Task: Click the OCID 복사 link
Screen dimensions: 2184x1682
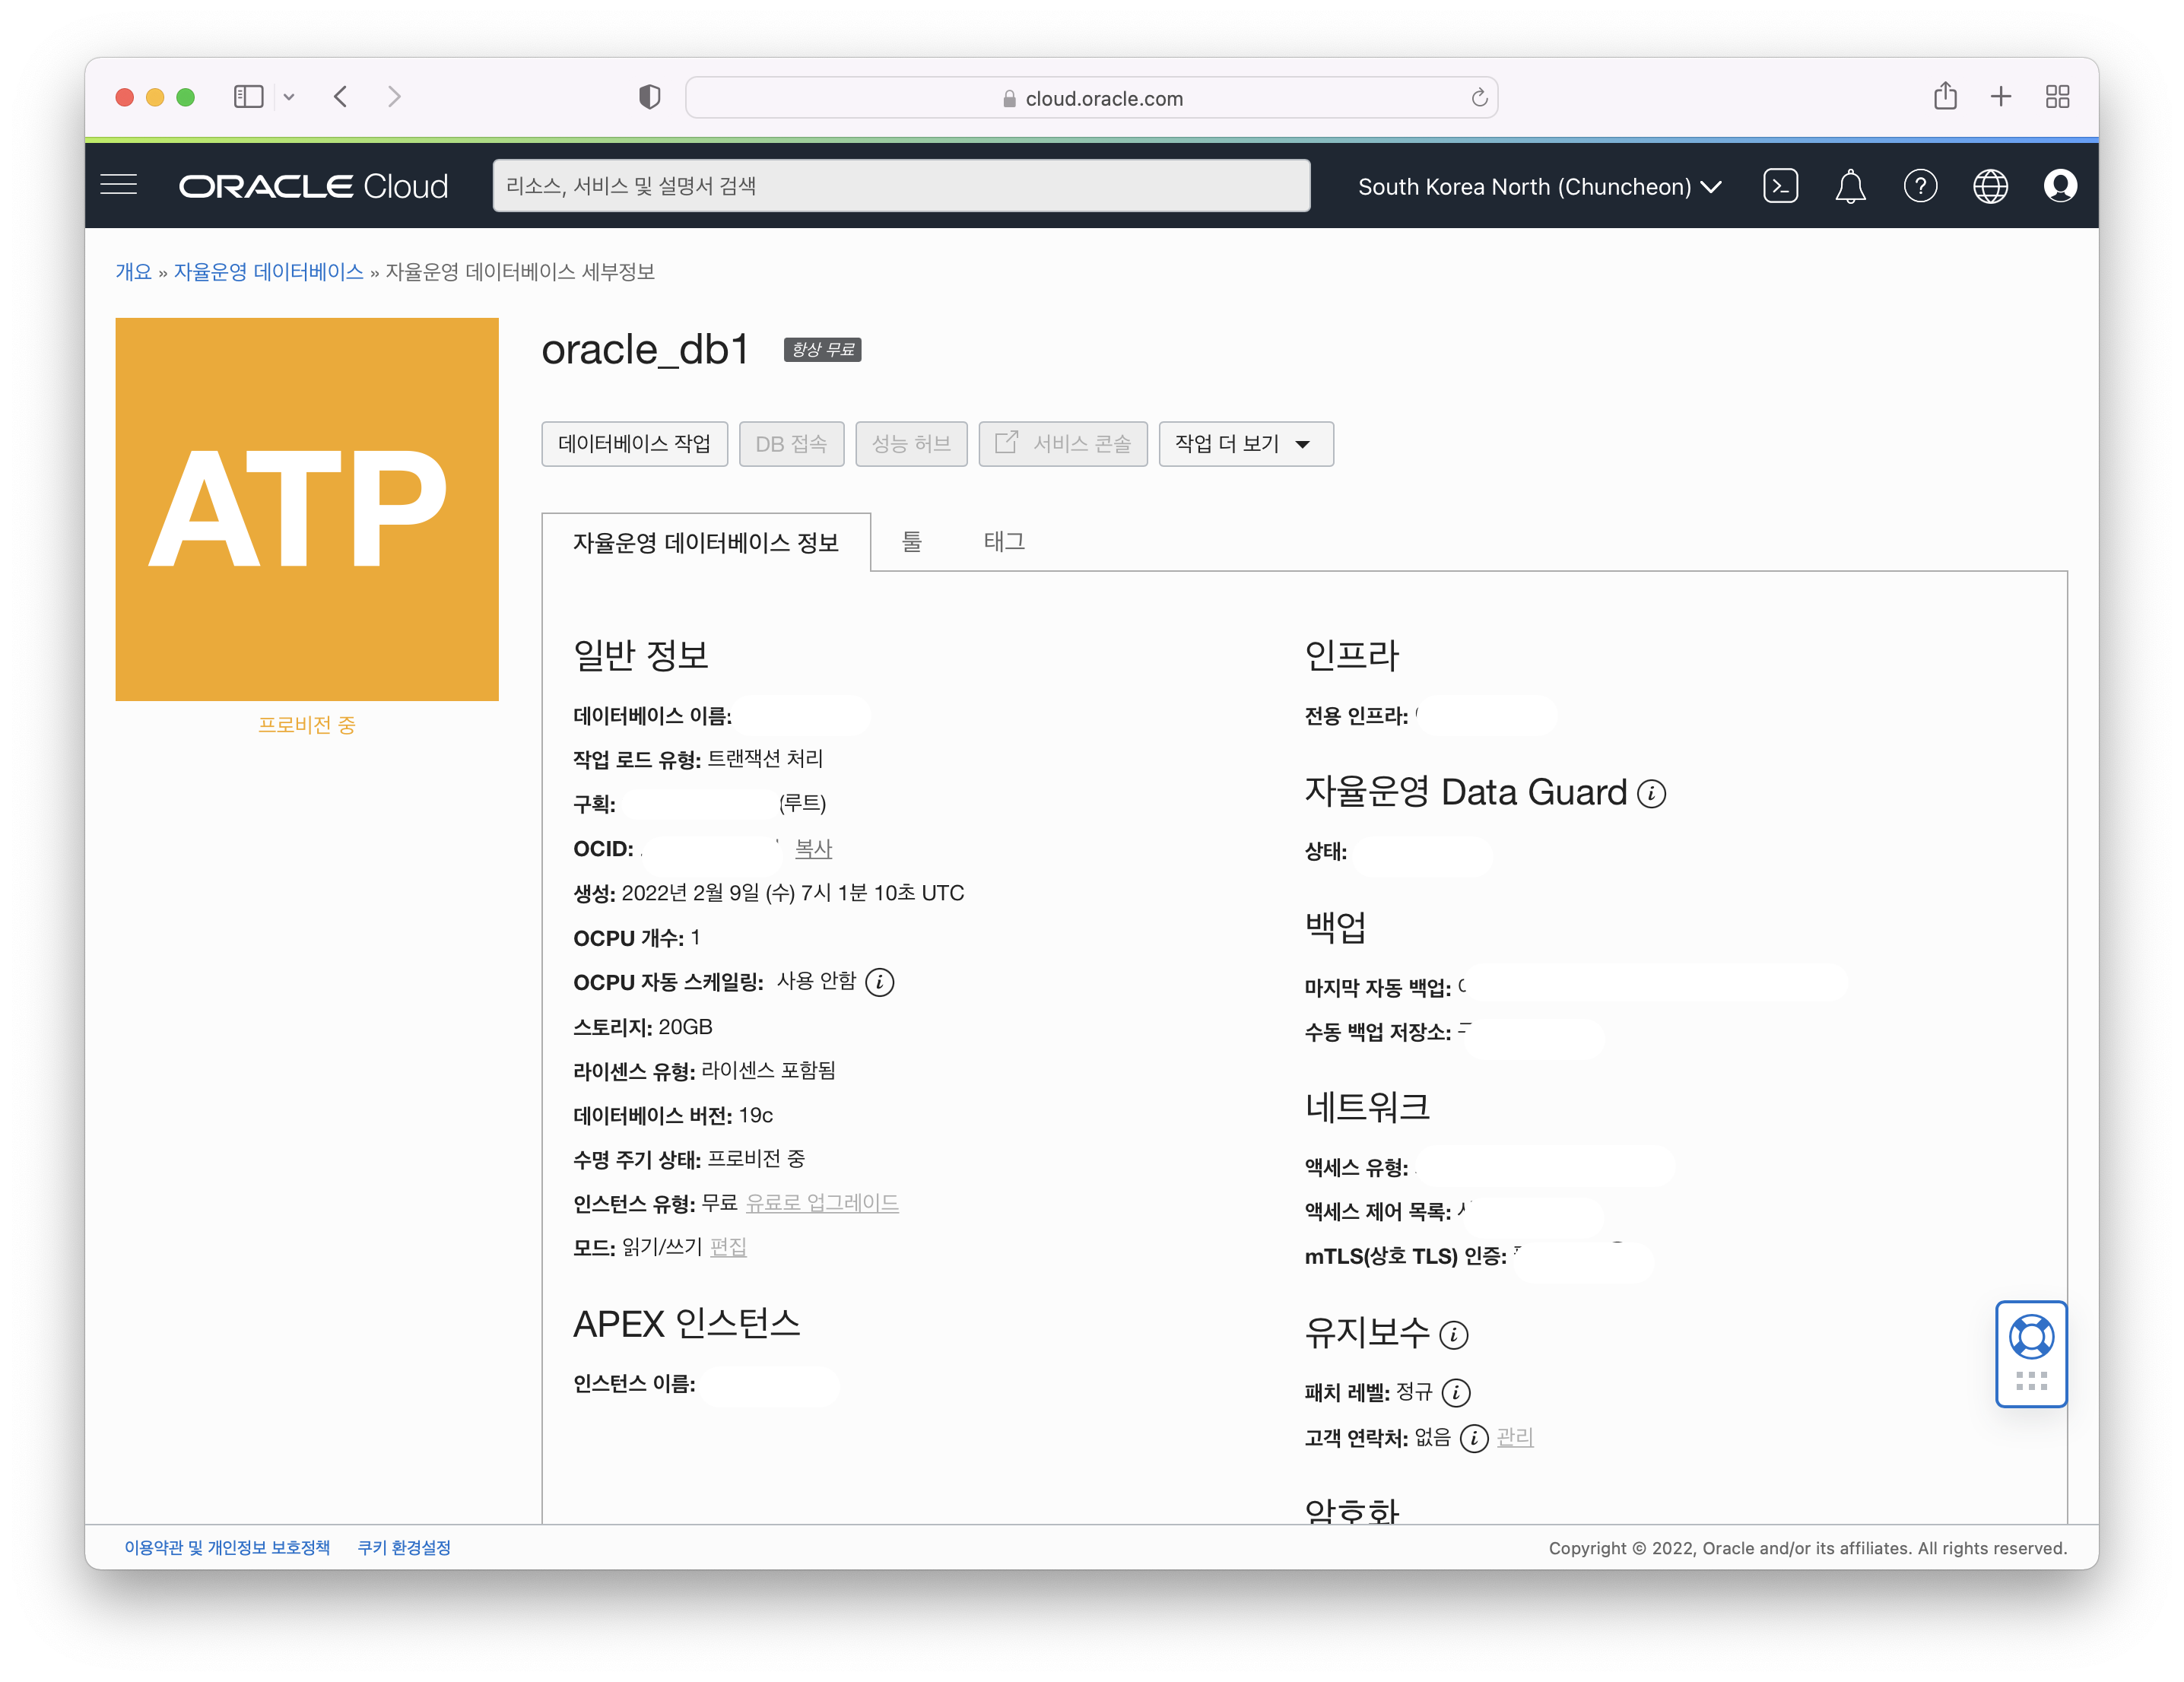Action: tap(813, 849)
